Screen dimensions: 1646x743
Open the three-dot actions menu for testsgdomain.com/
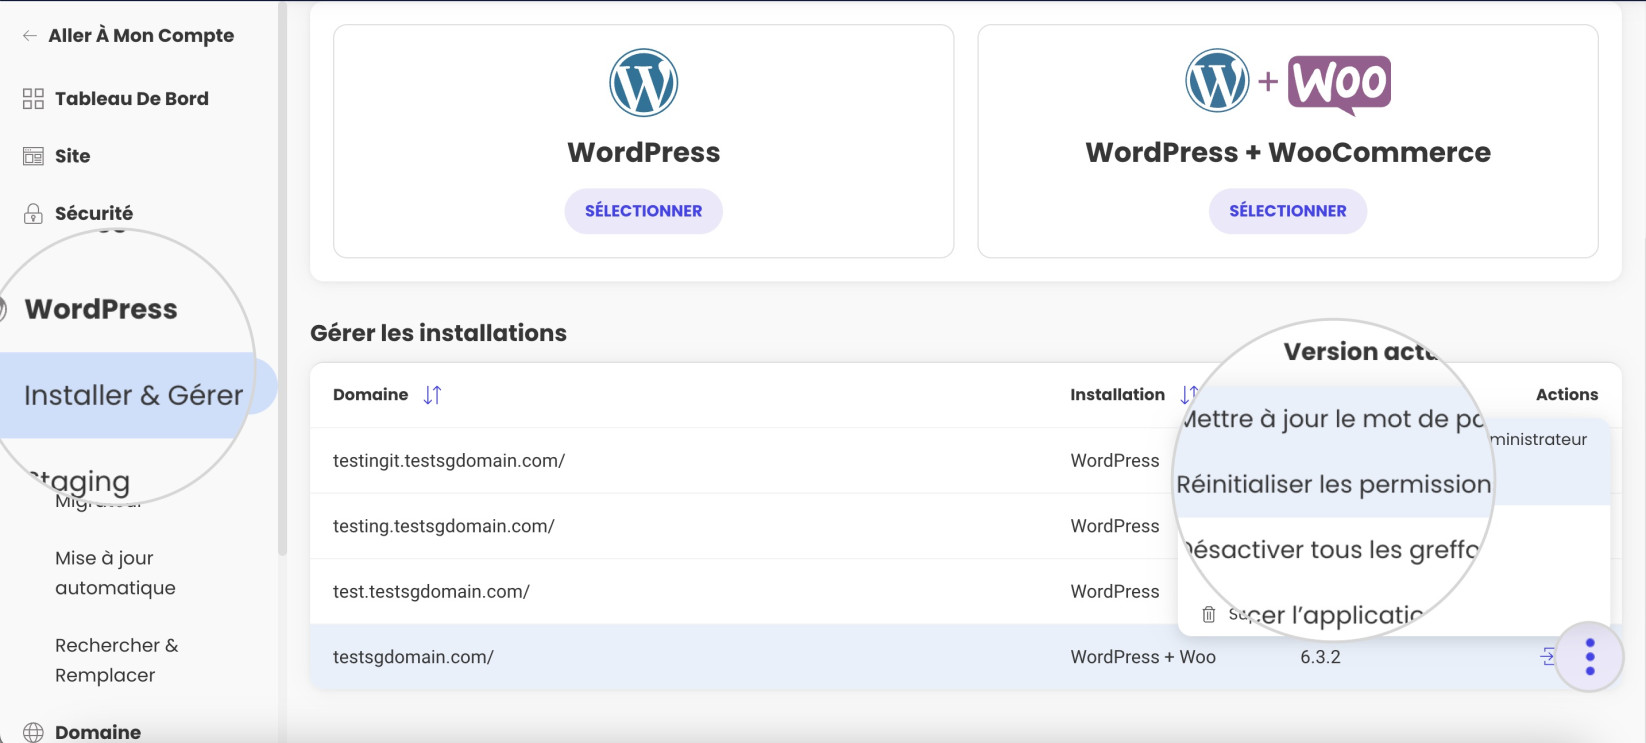[x=1590, y=657]
